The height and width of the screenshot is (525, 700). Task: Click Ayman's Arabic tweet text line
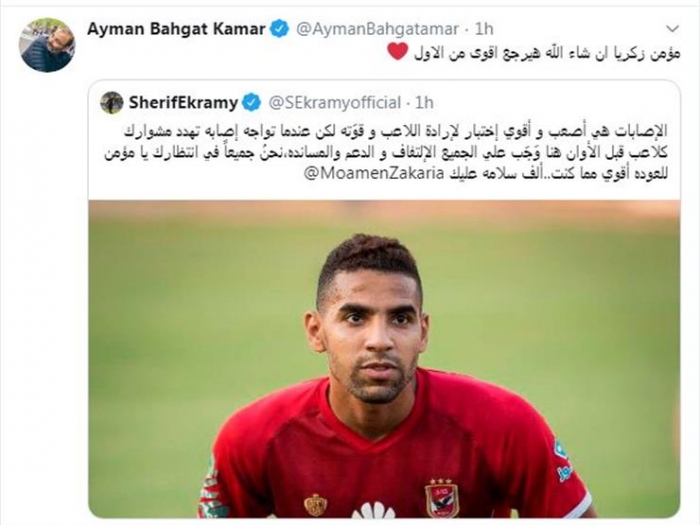pyautogui.click(x=533, y=53)
